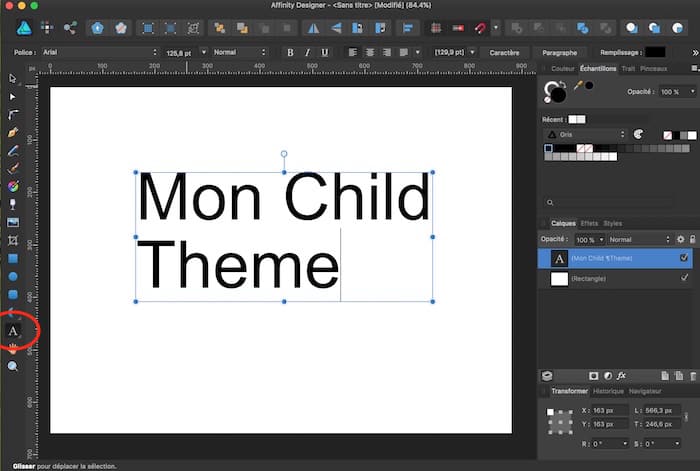This screenshot has height=471, width=700.
Task: Open the justify alignment dropdown arrow
Action: [417, 52]
